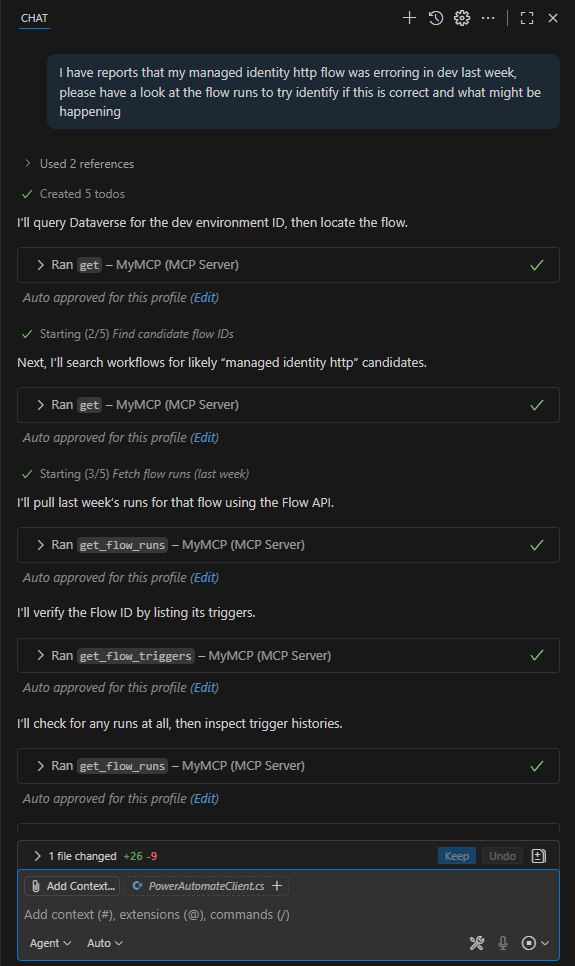The width and height of the screenshot is (575, 966).
Task: Click the microphone voice input icon
Action: coord(503,943)
